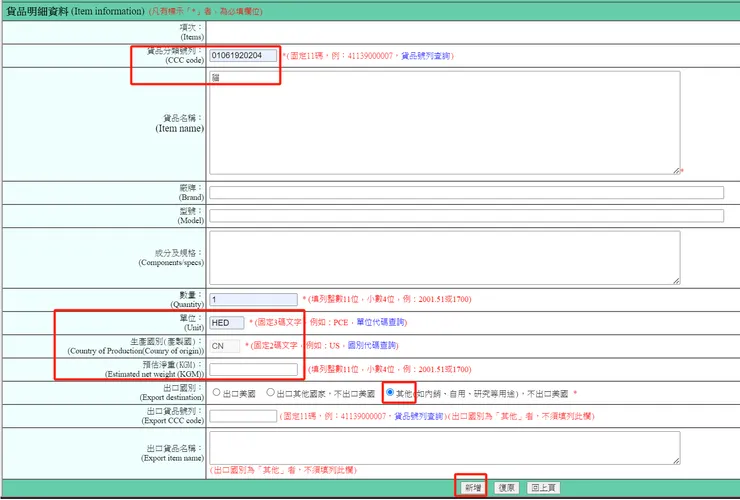Click the (Export destination) label text
Image resolution: width=740 pixels, height=500 pixels.
pyautogui.click(x=172, y=398)
